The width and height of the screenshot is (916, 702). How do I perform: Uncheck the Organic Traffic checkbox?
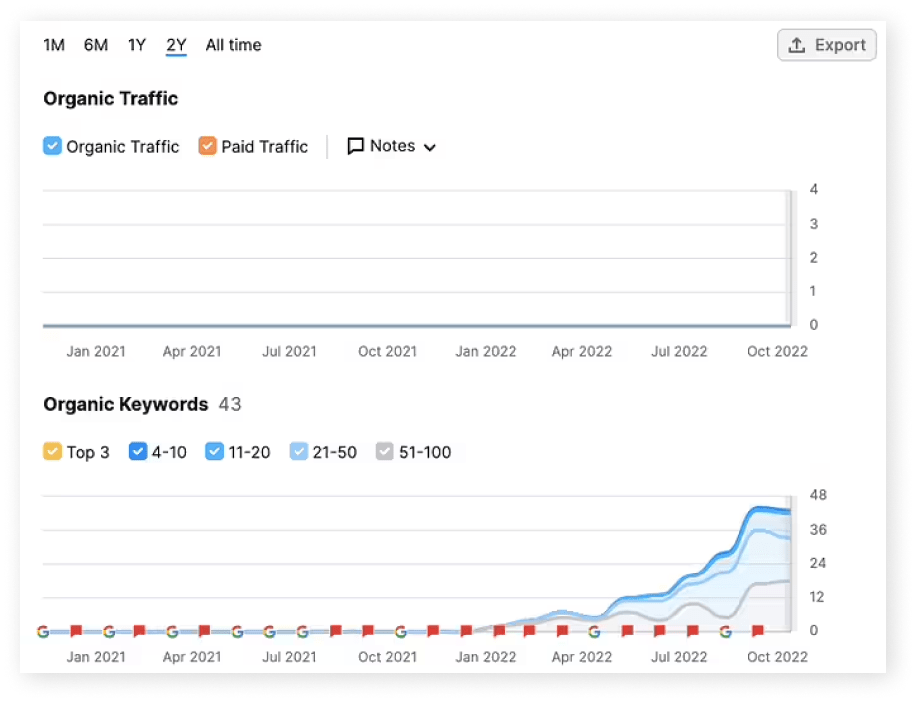coord(52,145)
